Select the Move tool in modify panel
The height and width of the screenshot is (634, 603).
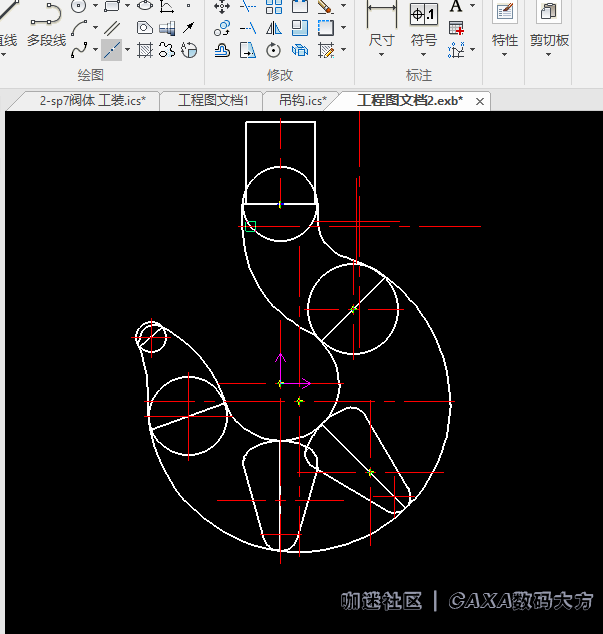[222, 6]
